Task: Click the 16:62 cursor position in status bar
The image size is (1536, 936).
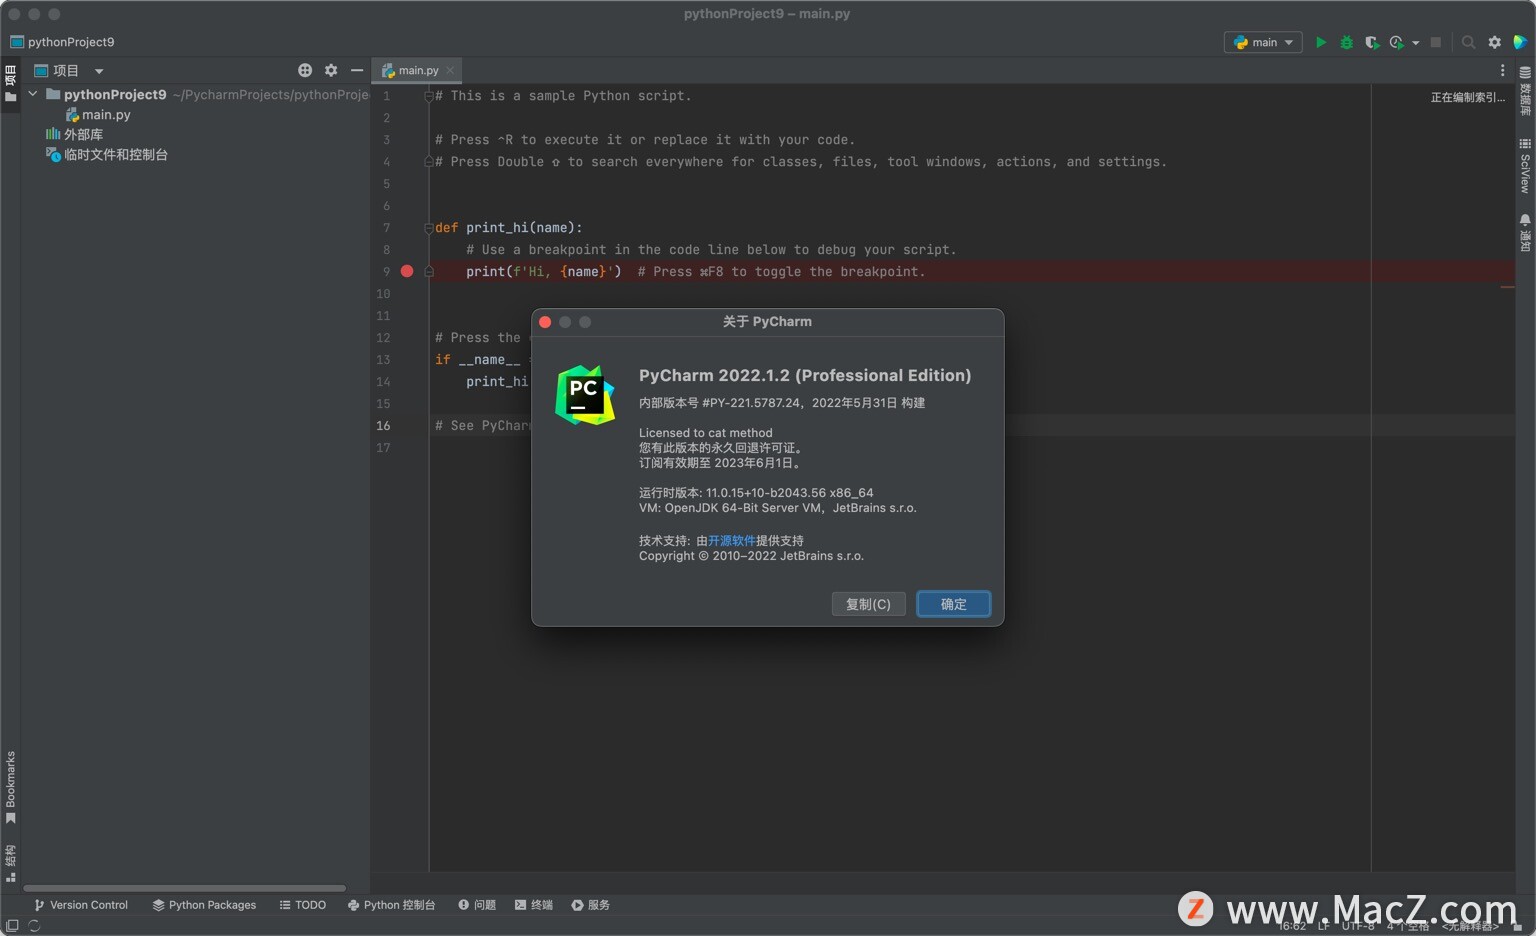Action: 1292,926
